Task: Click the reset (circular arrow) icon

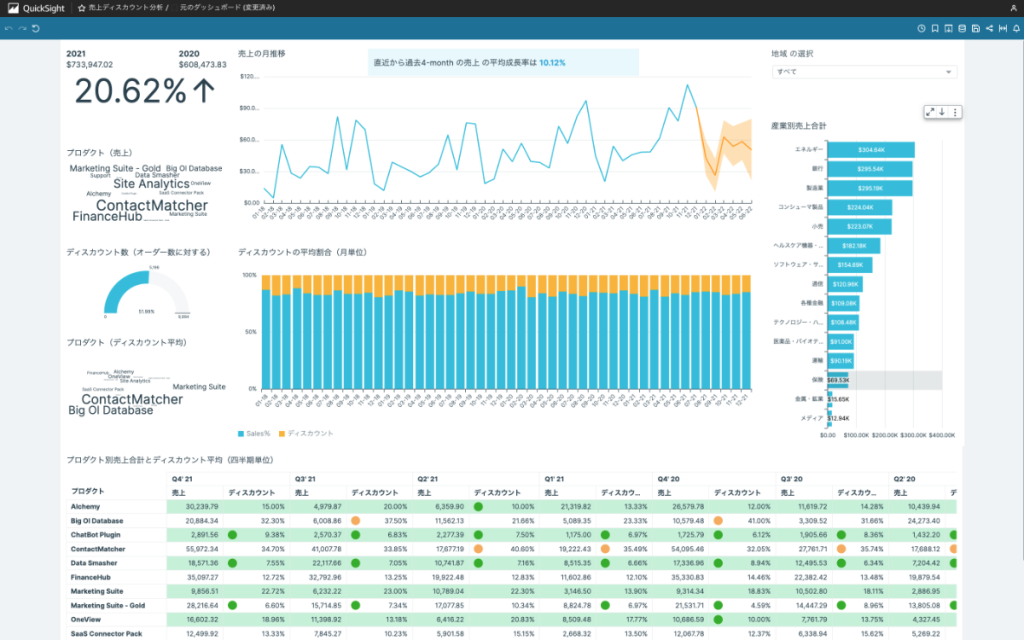Action: click(x=36, y=29)
